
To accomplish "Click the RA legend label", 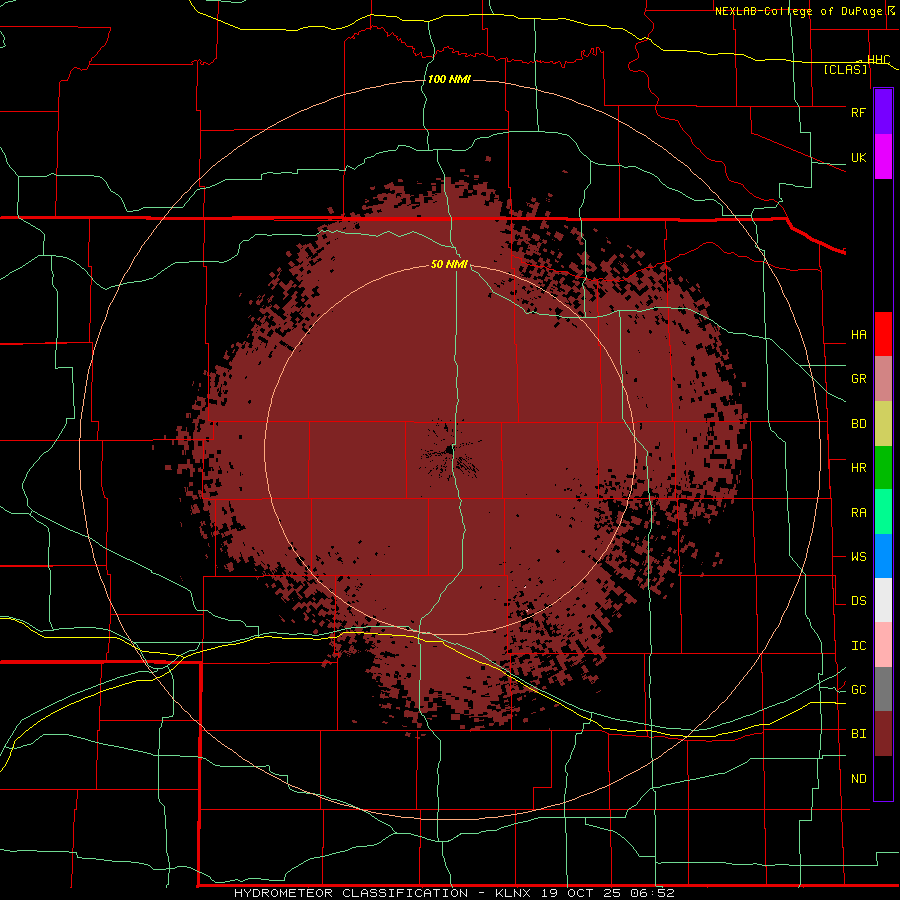I will click(858, 513).
